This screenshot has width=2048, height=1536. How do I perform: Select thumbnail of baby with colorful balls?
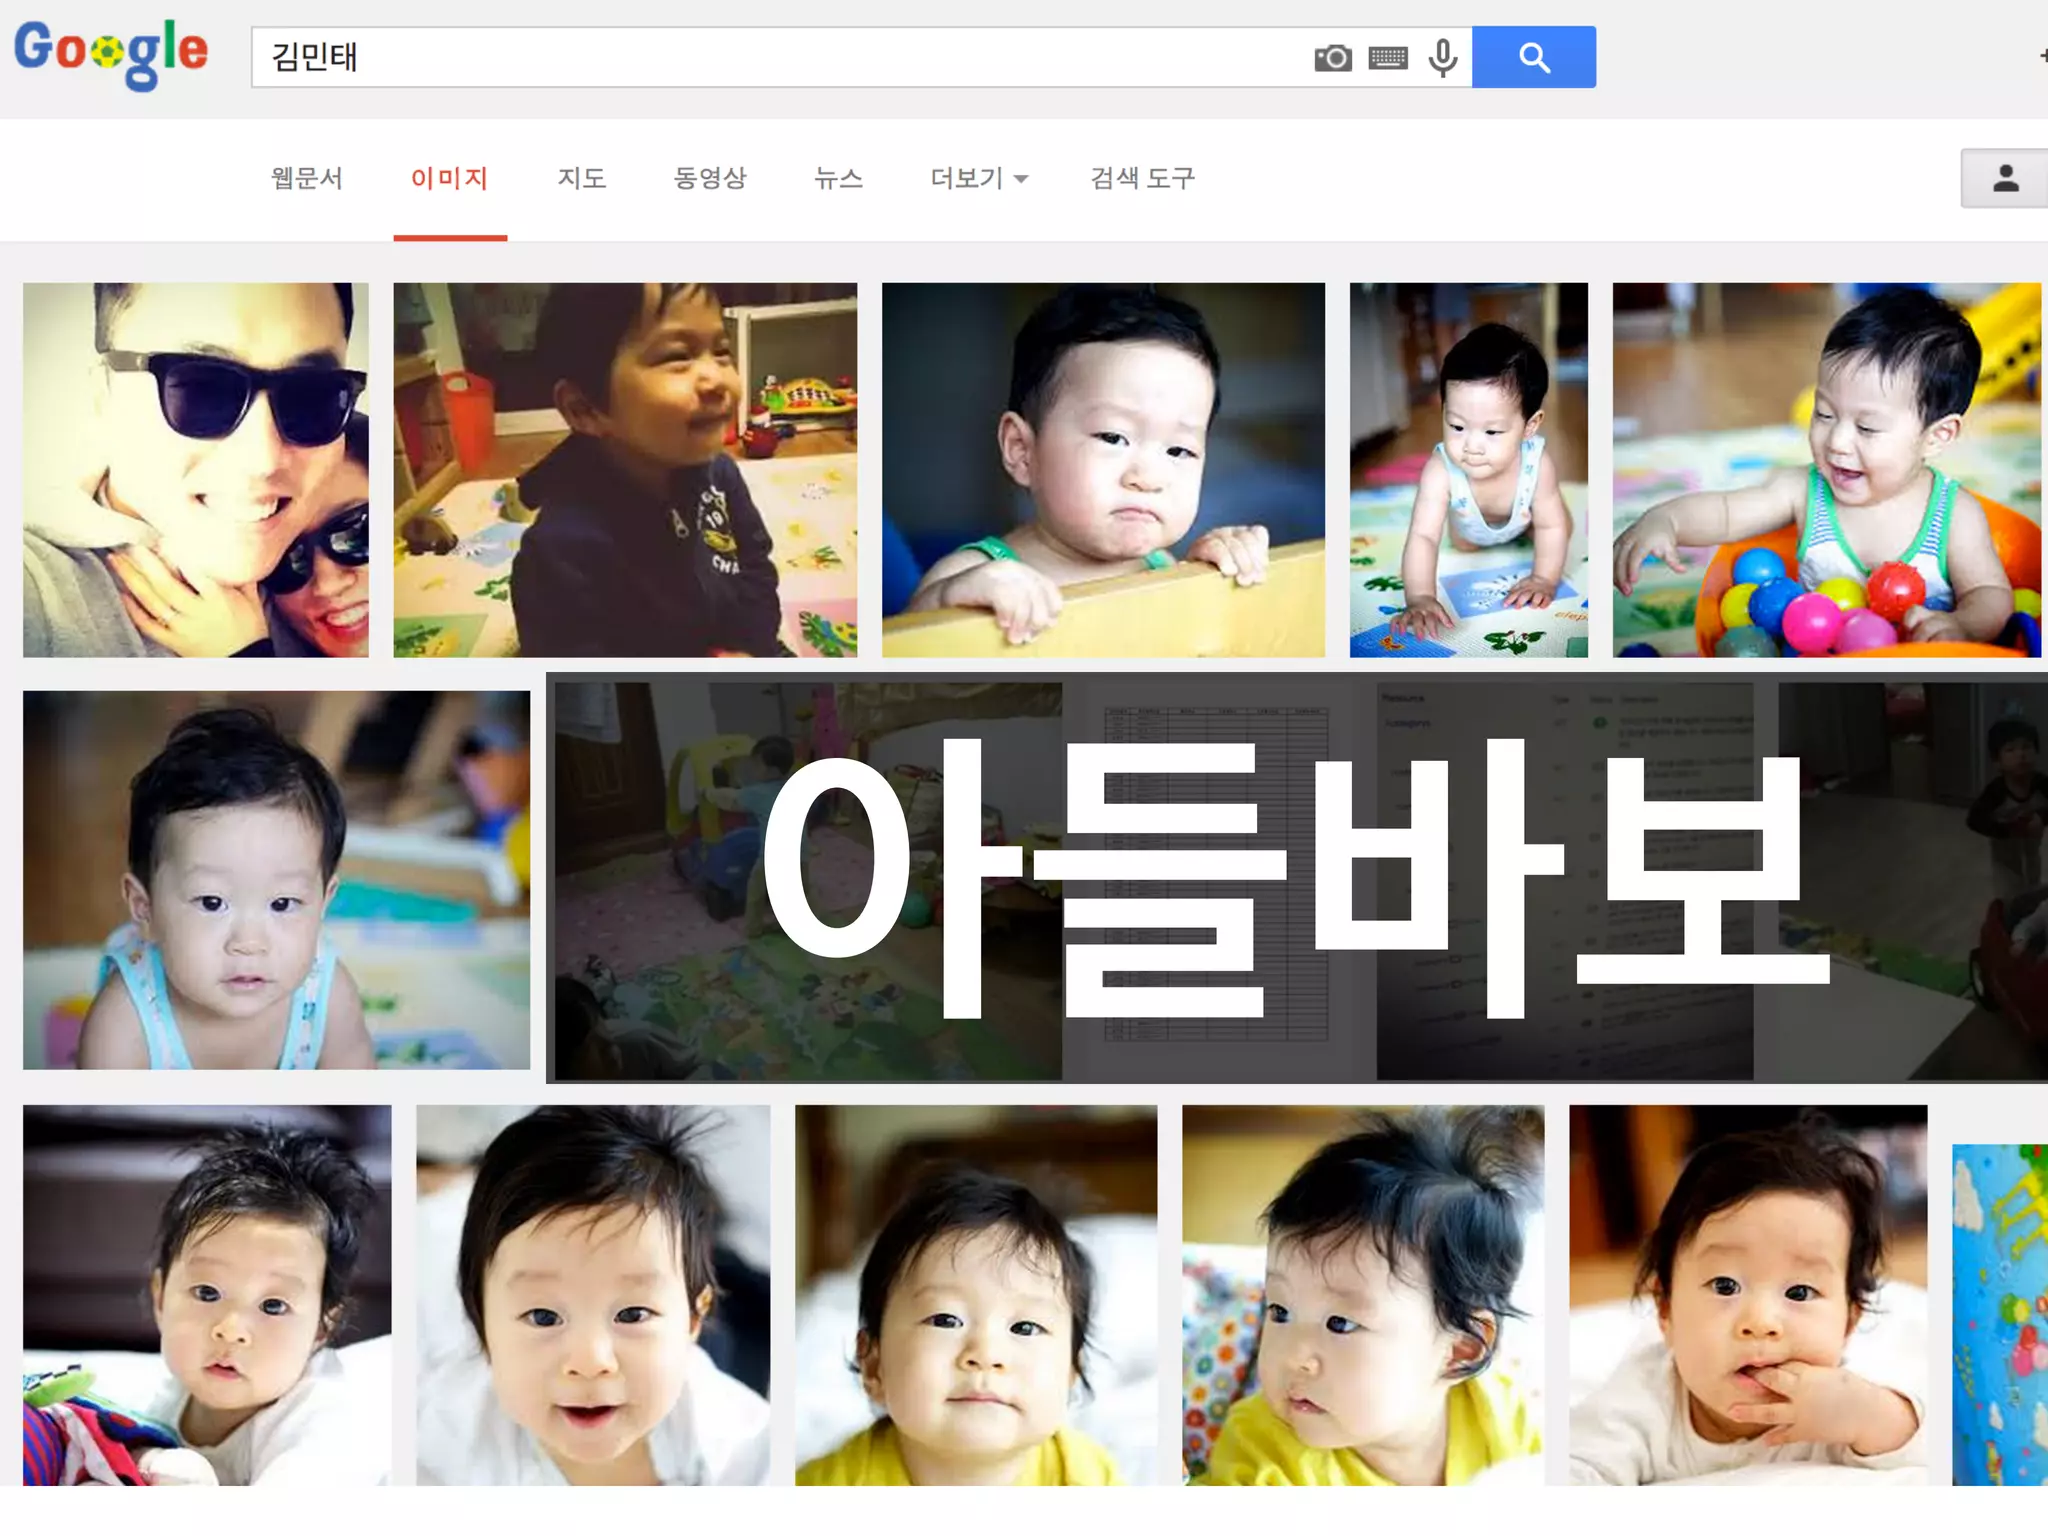(1827, 470)
